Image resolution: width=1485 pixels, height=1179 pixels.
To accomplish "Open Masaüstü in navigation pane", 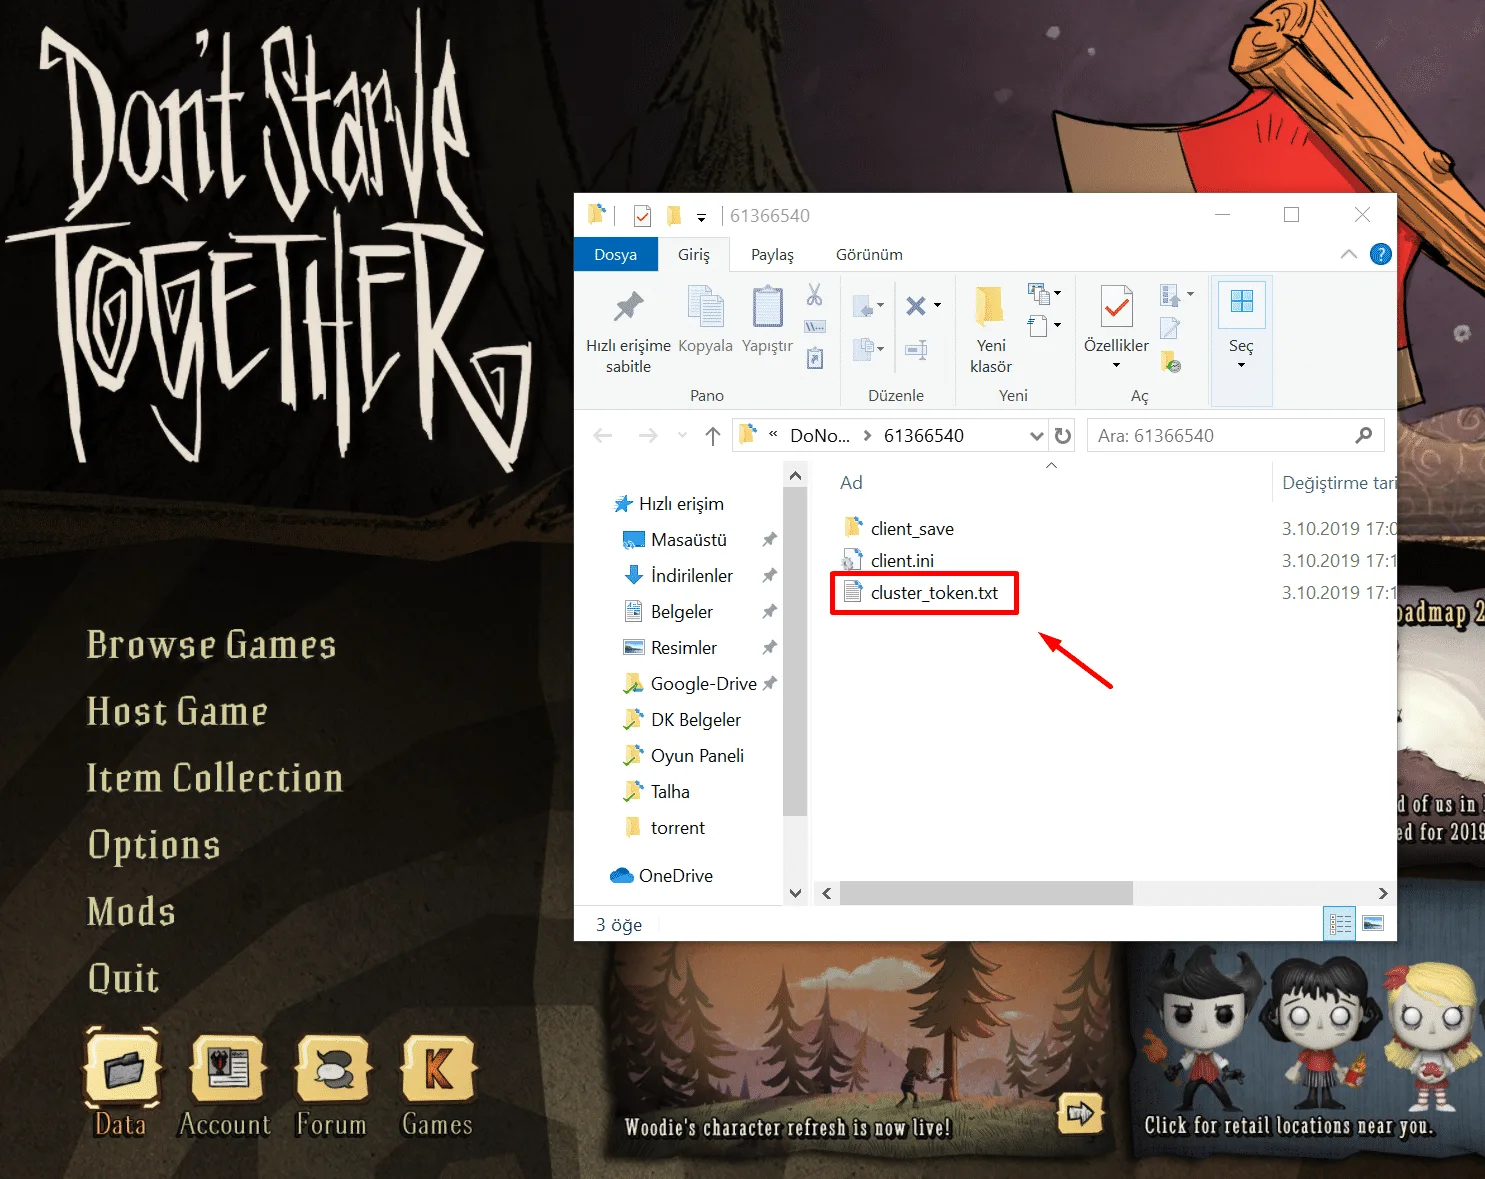I will [689, 540].
